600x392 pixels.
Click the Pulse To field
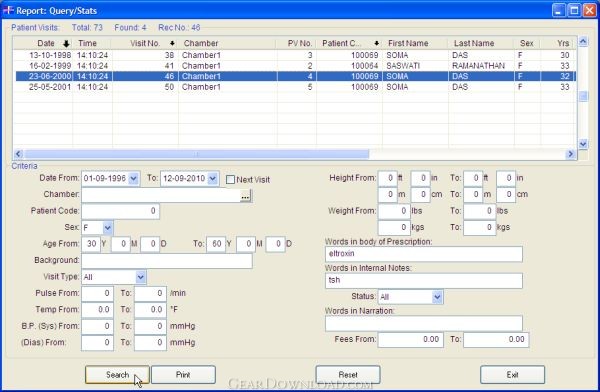click(x=150, y=294)
